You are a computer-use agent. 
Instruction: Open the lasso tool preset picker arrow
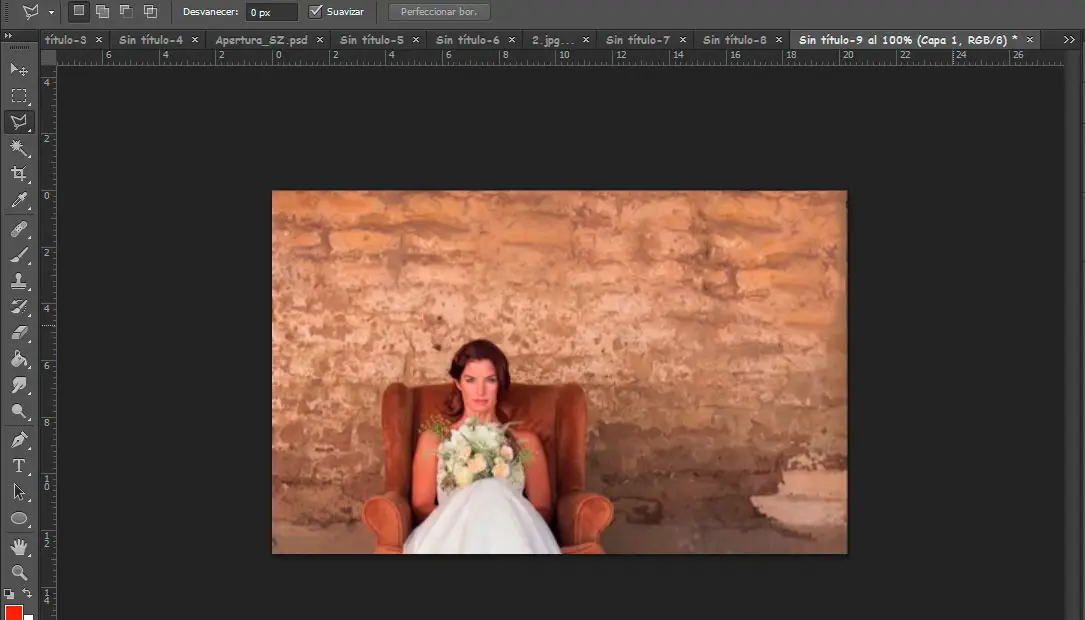[x=51, y=12]
